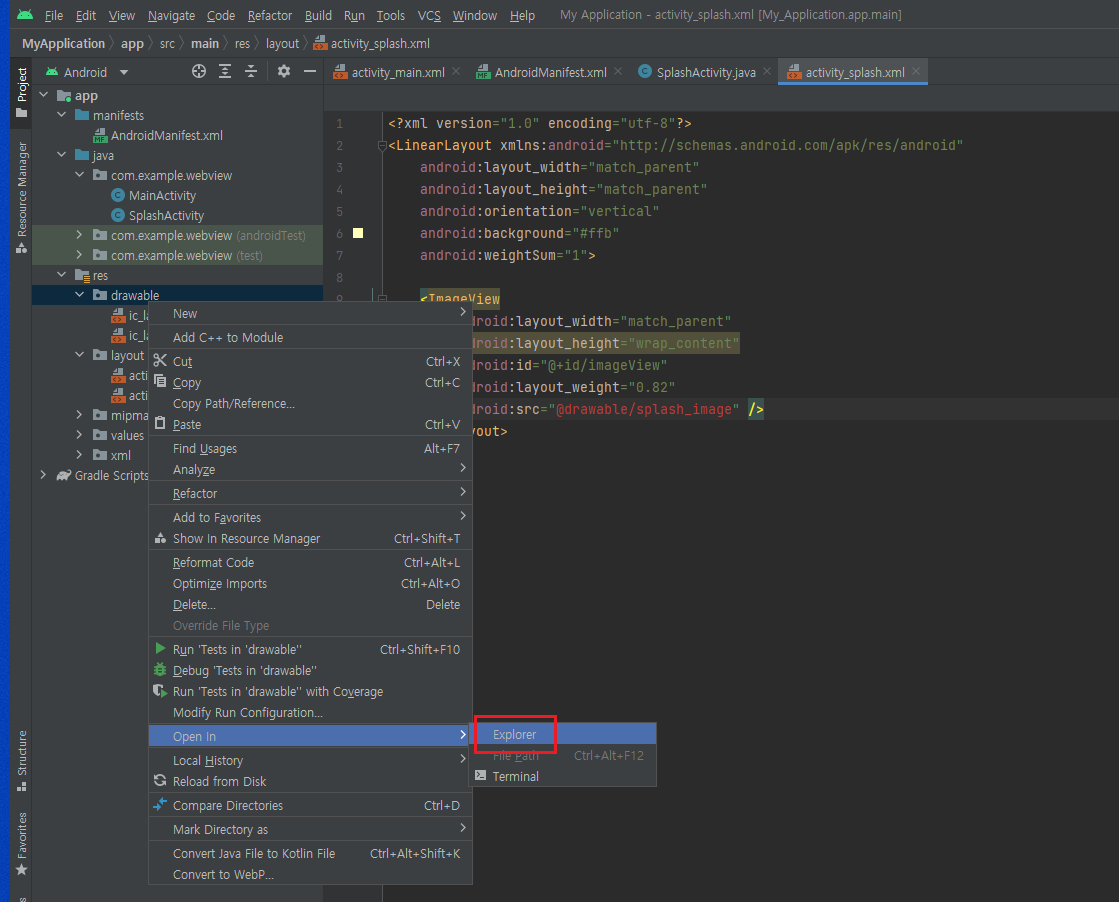This screenshot has height=902, width=1119.
Task: Click the Collapse All icon in Project panel
Action: pos(251,71)
